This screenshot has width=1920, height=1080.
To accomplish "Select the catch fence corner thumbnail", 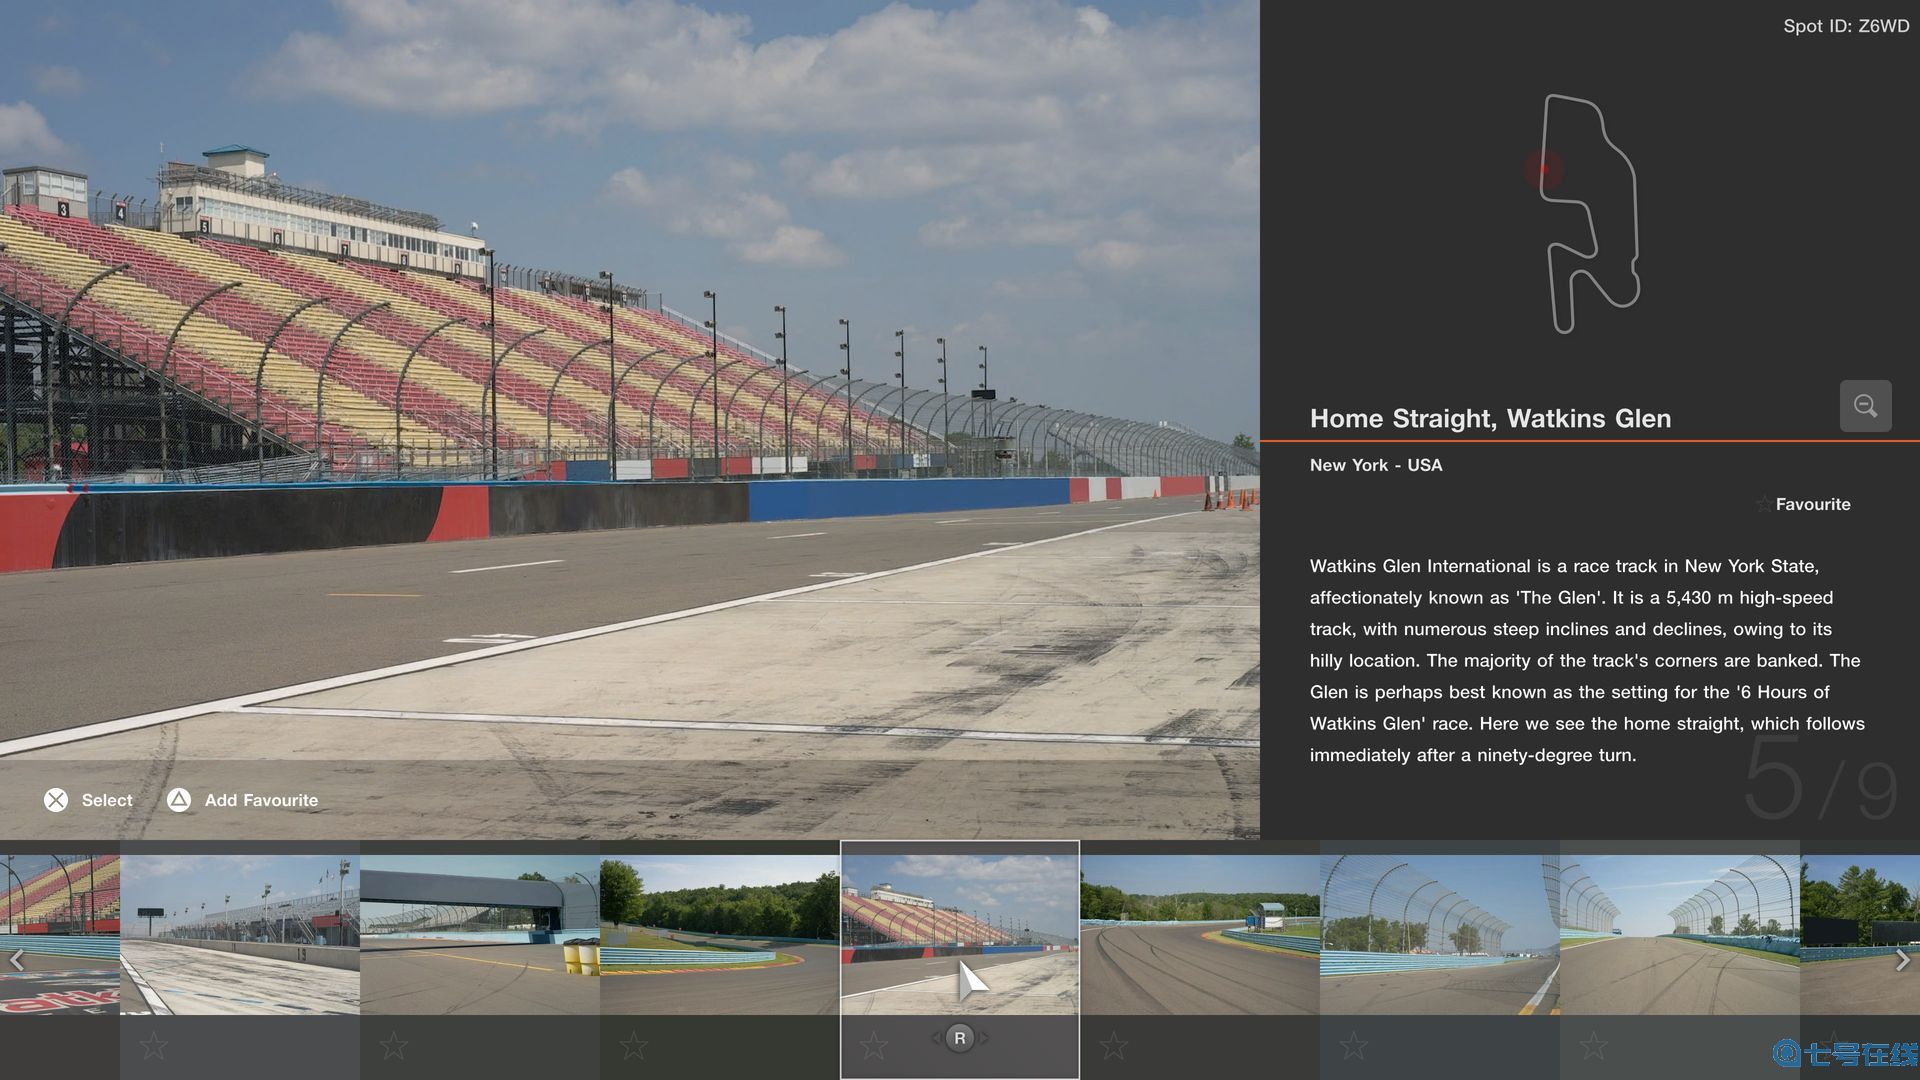I will pos(1440,934).
